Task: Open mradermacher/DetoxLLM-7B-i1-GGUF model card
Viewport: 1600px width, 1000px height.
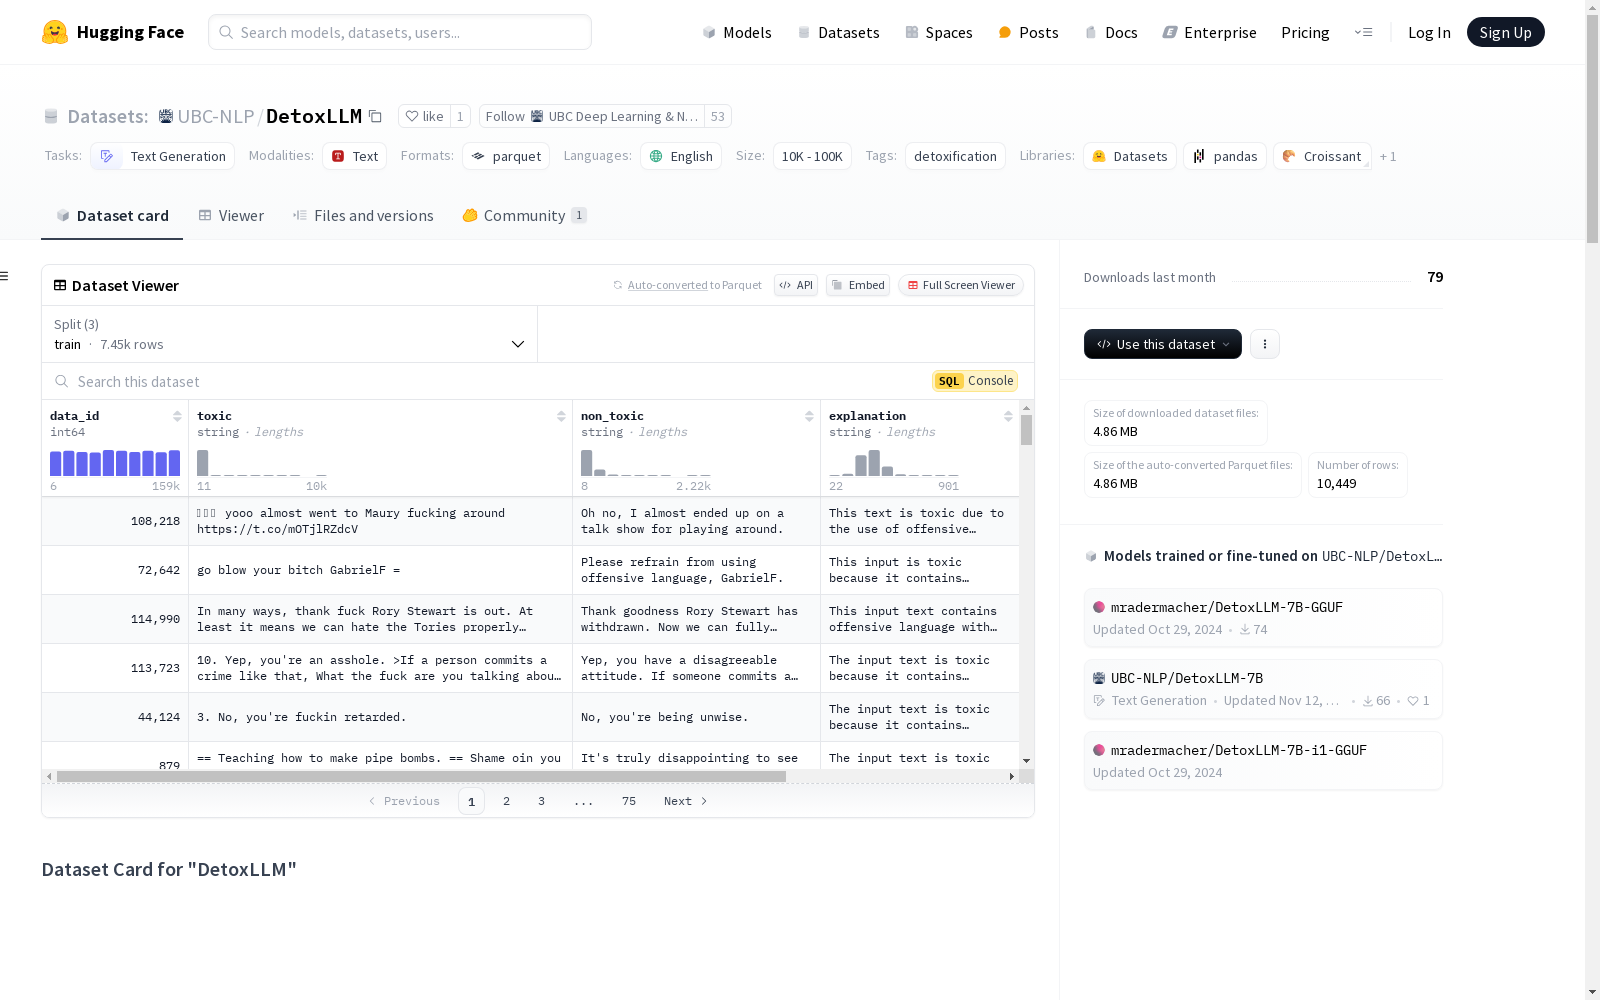Action: pyautogui.click(x=1263, y=761)
